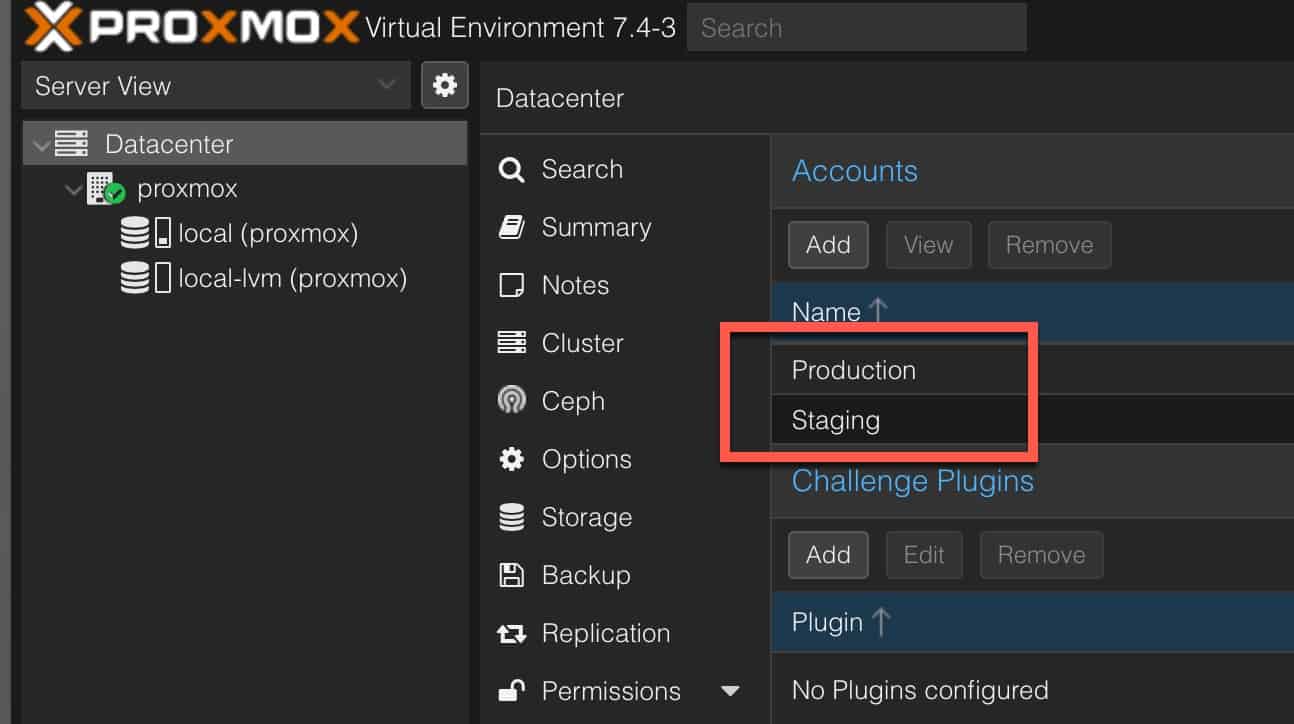This screenshot has width=1294, height=724.
Task: Click Add under Challenge Plugins
Action: [x=828, y=555]
